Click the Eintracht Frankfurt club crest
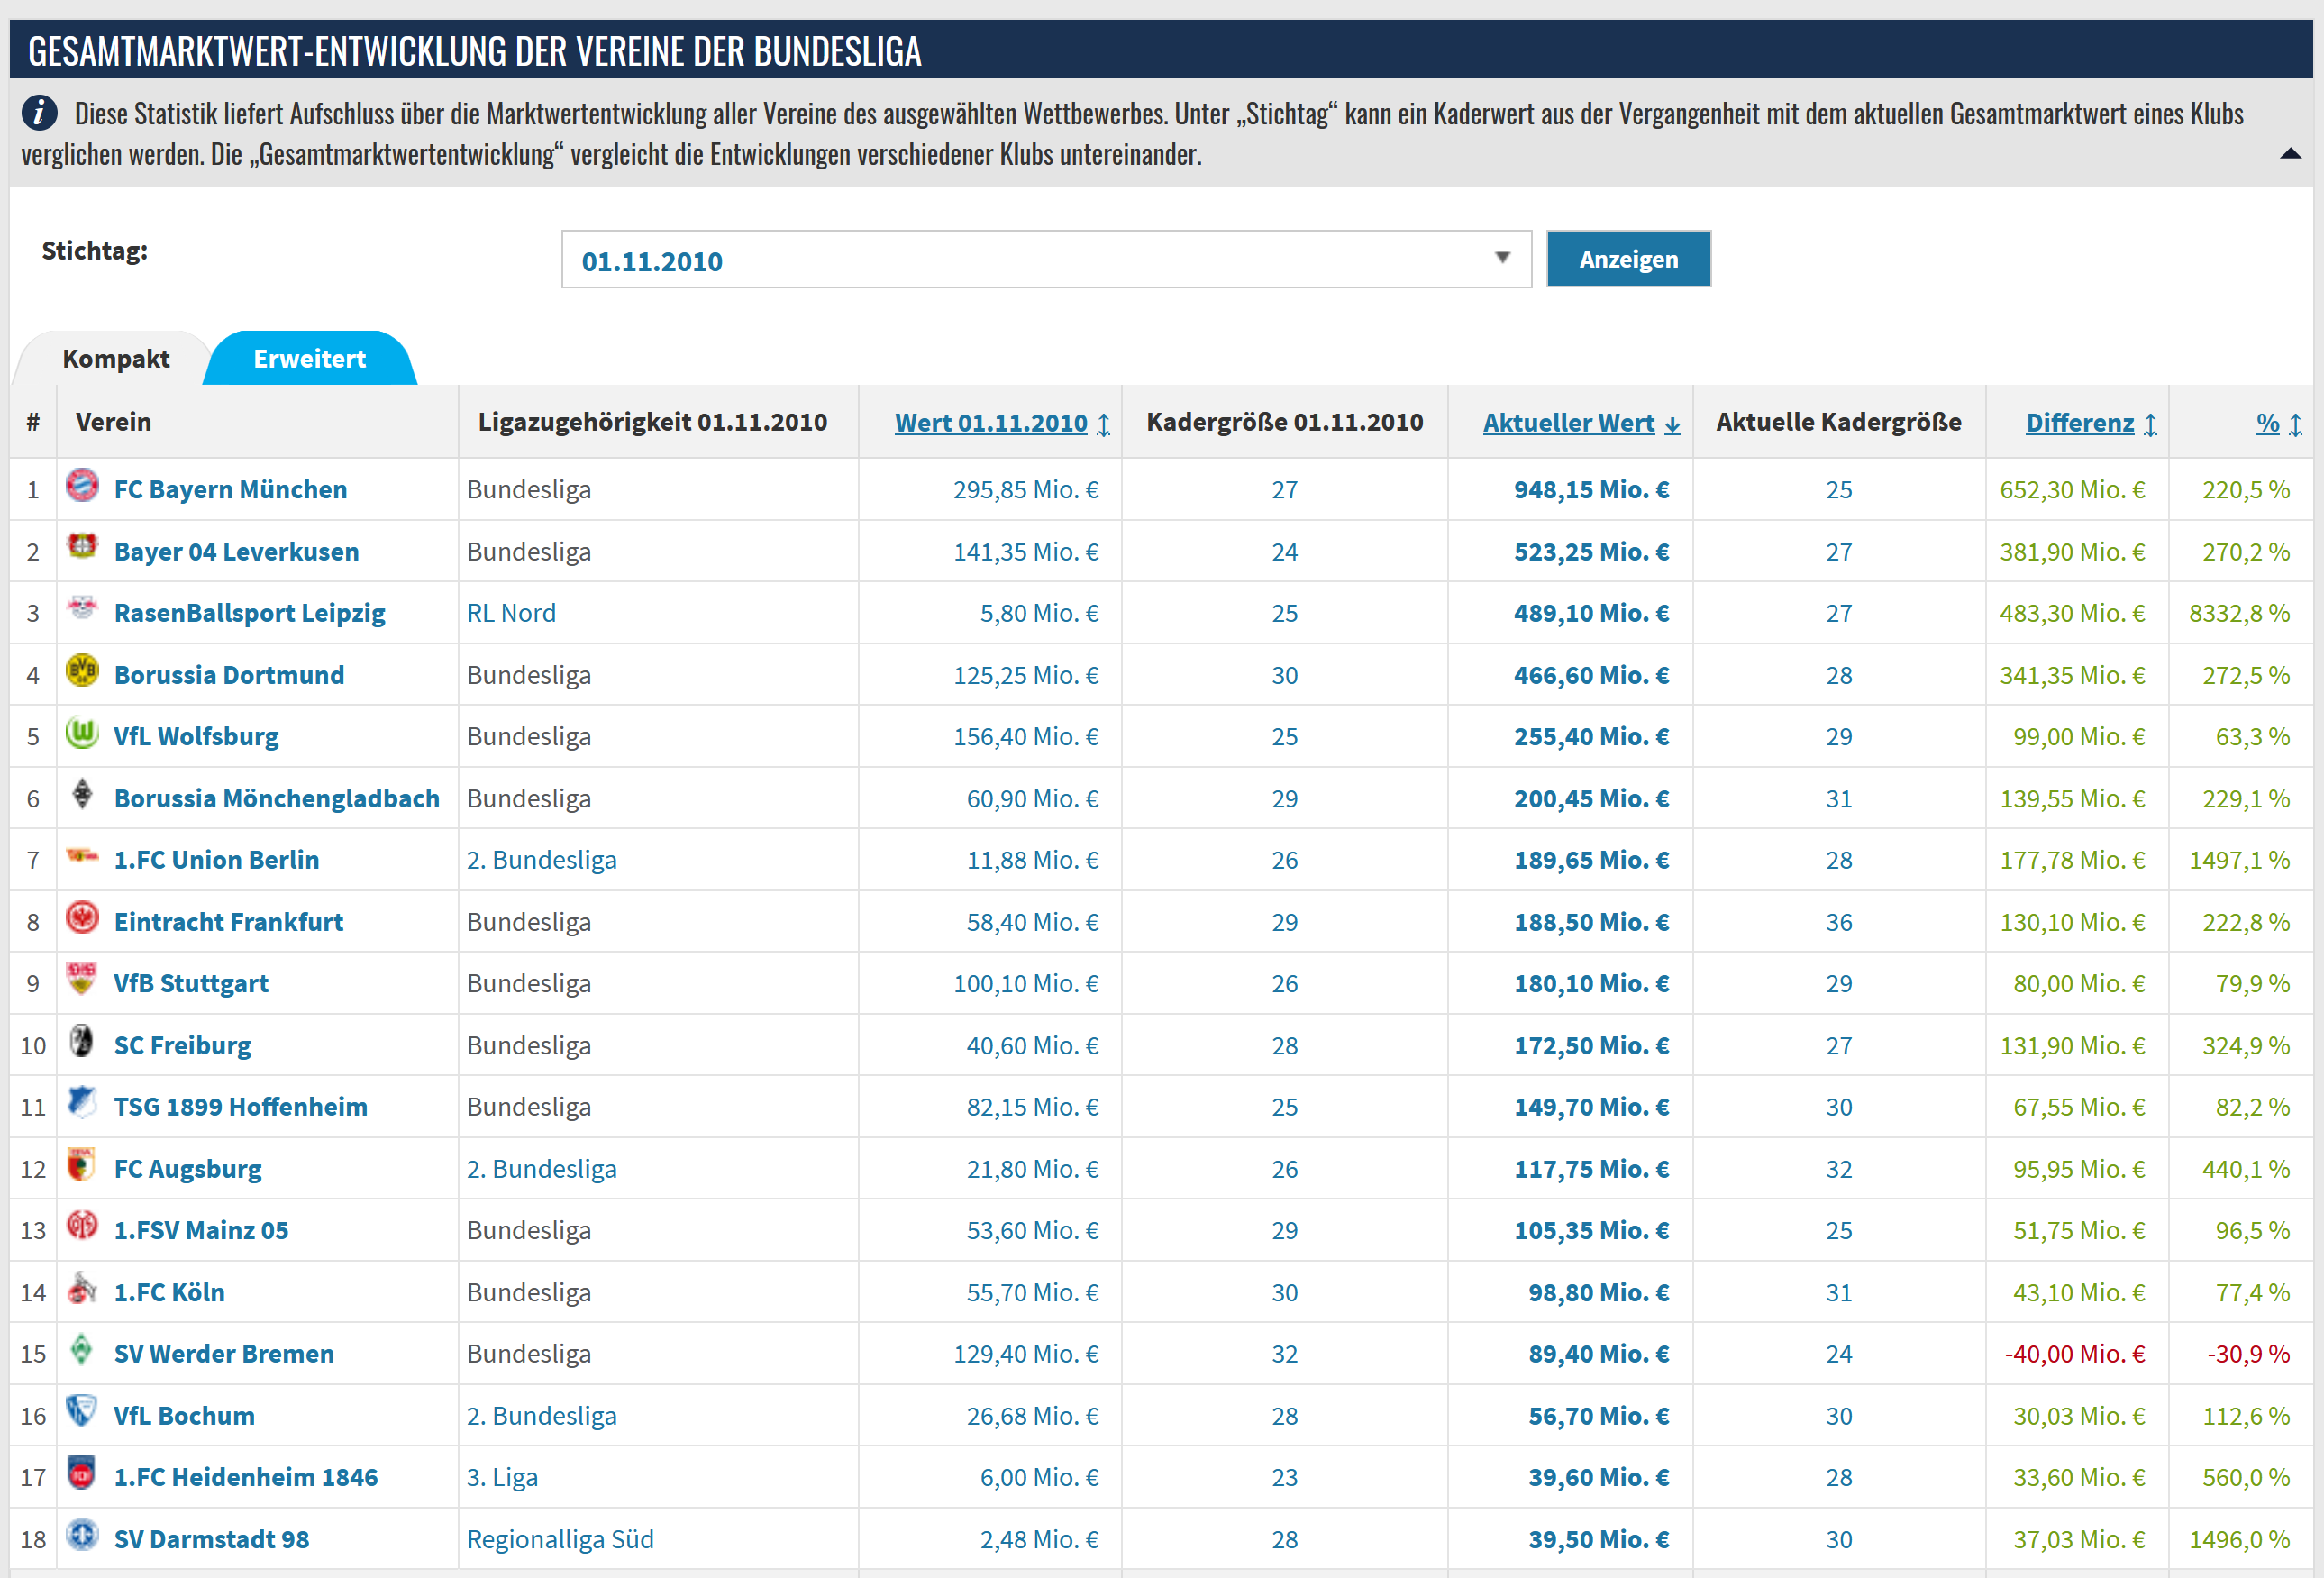The height and width of the screenshot is (1578, 2324). coord(82,917)
